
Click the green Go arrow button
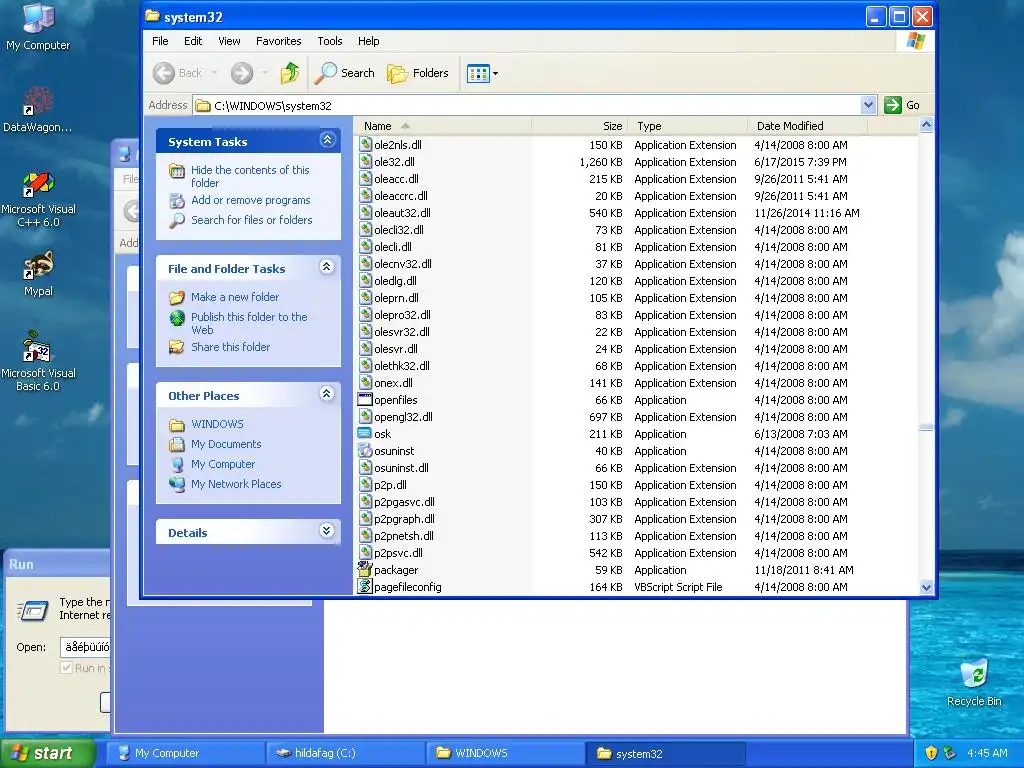point(893,104)
